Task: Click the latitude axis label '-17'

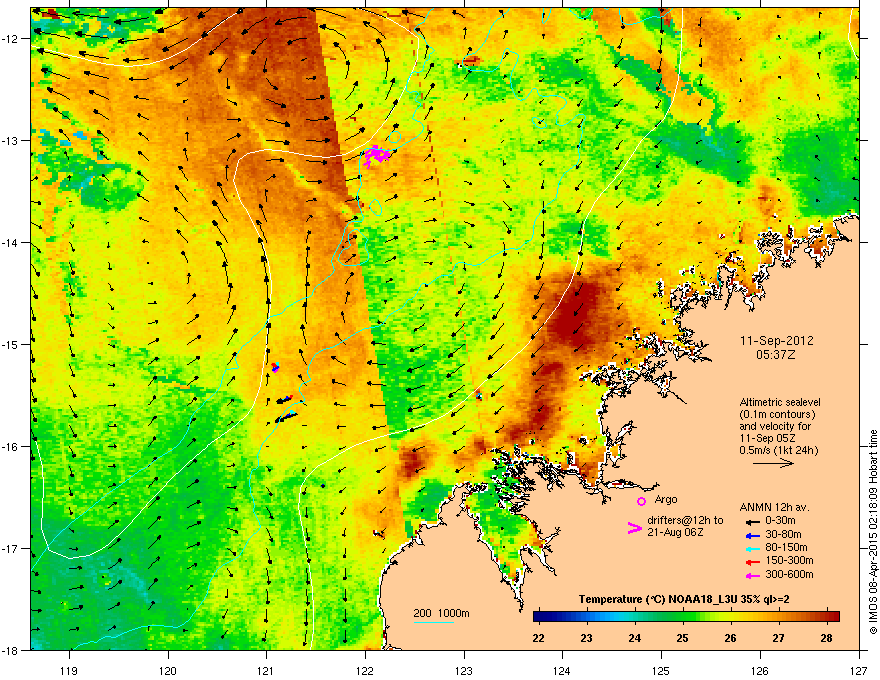Action: click(x=10, y=548)
